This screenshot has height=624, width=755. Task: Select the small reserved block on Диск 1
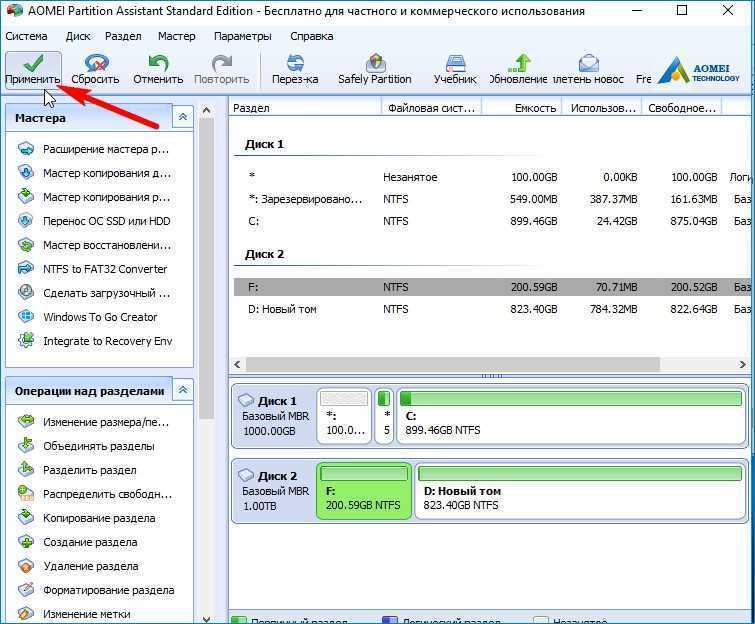[384, 416]
